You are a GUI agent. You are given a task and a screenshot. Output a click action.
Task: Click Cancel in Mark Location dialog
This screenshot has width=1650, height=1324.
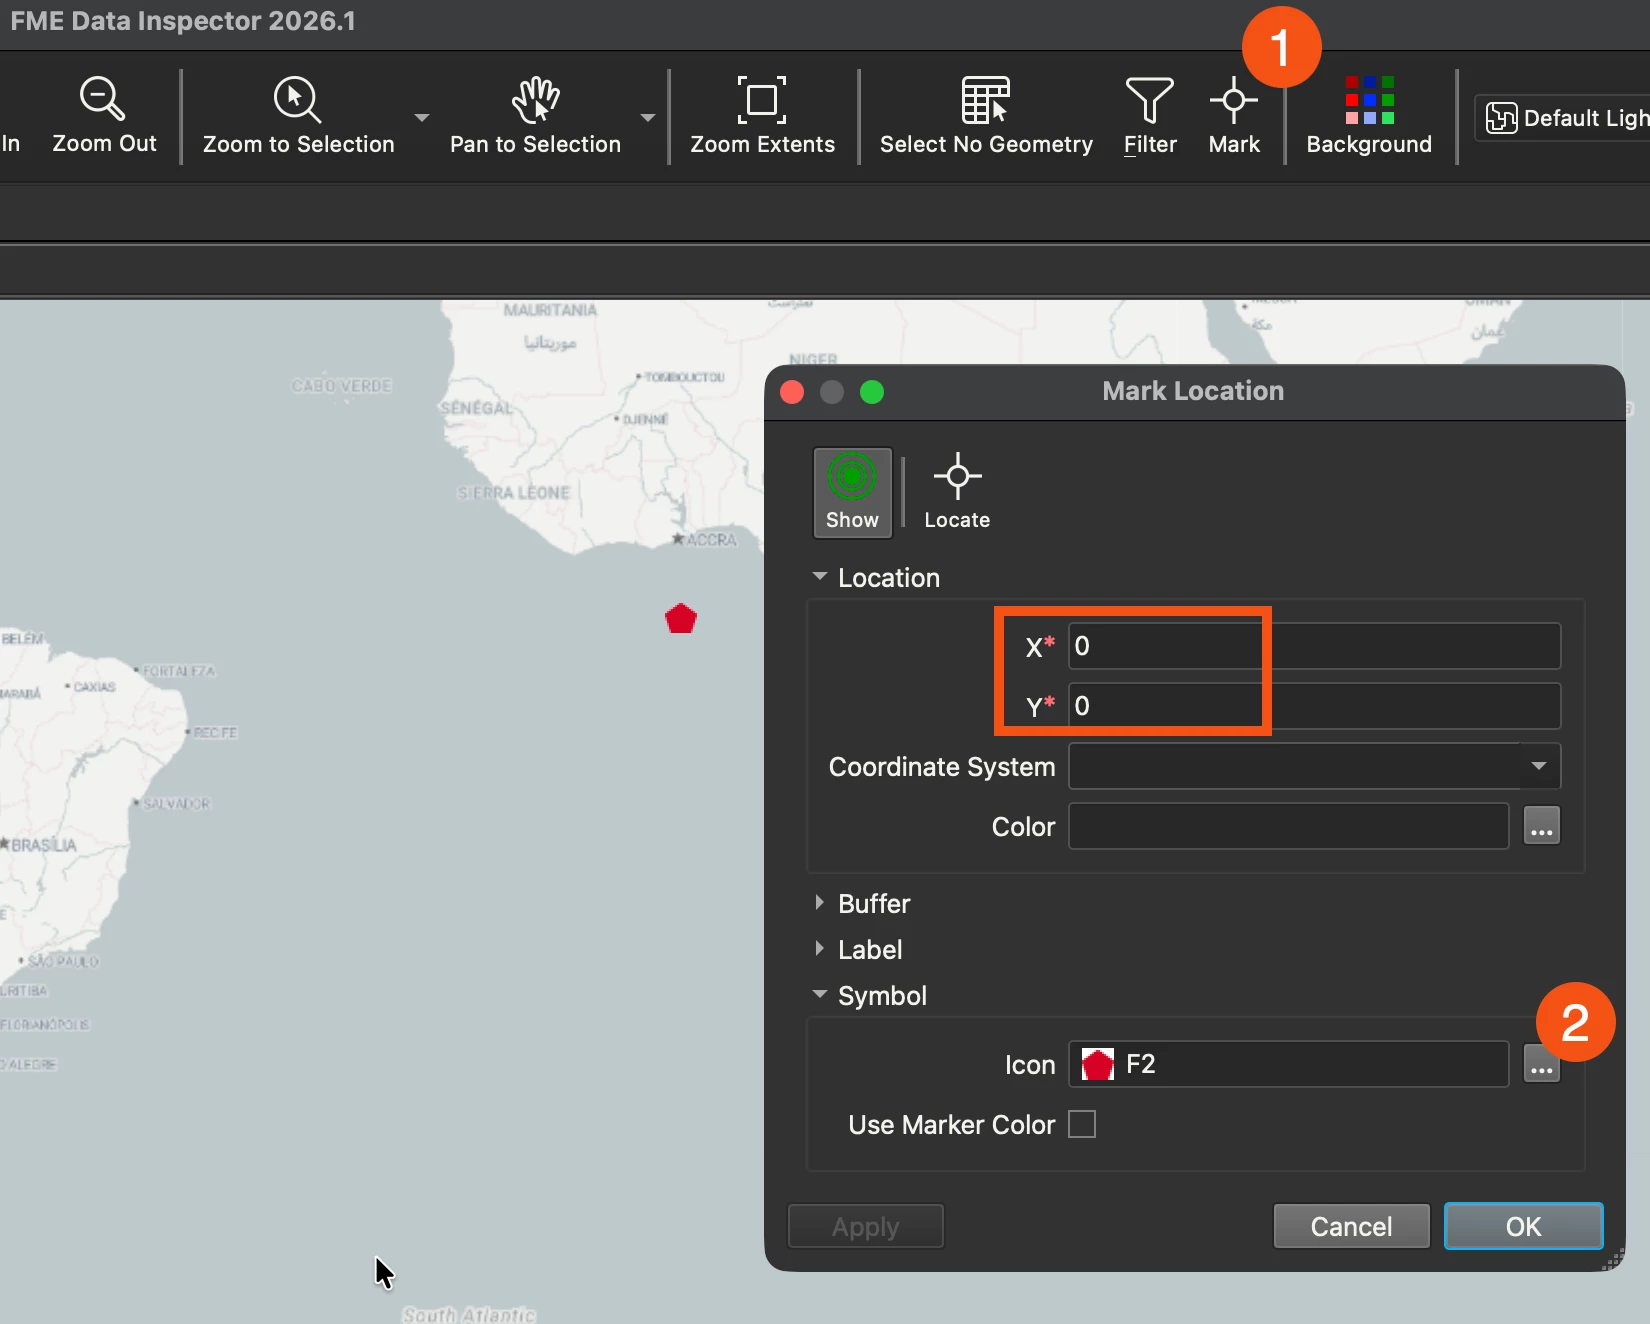(x=1351, y=1226)
